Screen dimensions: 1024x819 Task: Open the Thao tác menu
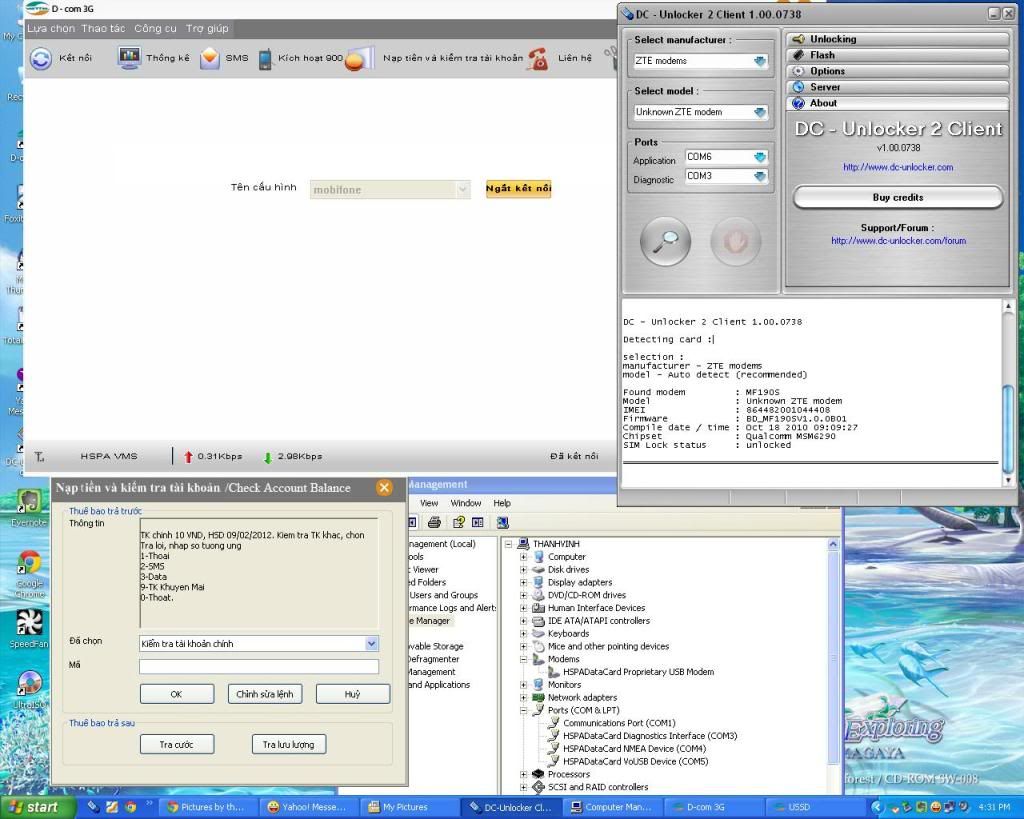(104, 29)
